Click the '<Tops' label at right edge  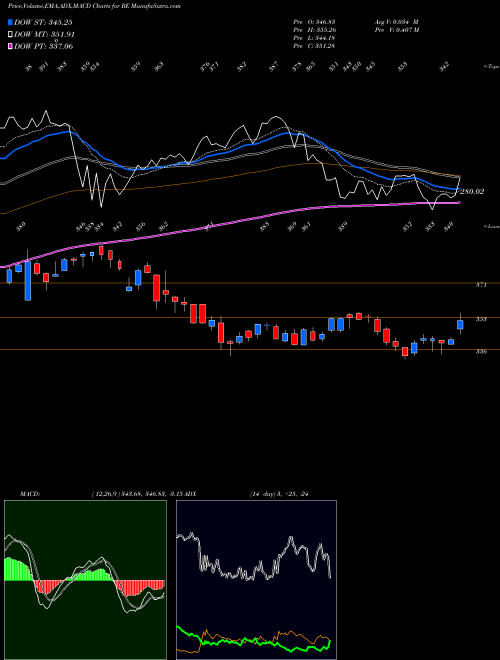click(x=491, y=67)
